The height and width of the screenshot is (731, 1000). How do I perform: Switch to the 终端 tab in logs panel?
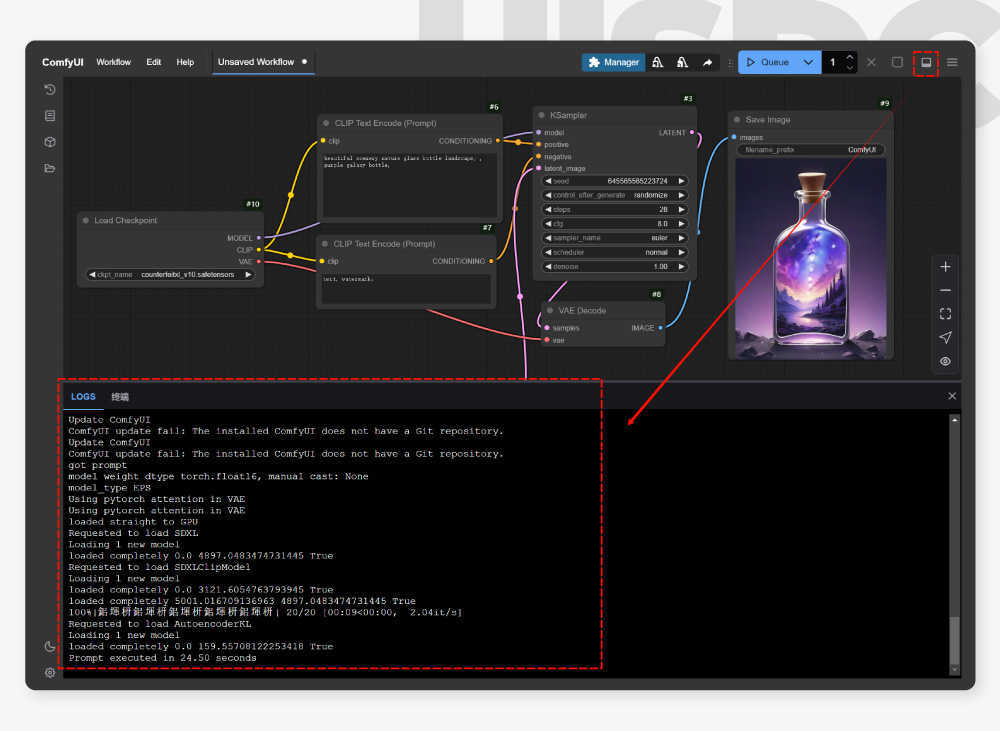[x=120, y=396]
